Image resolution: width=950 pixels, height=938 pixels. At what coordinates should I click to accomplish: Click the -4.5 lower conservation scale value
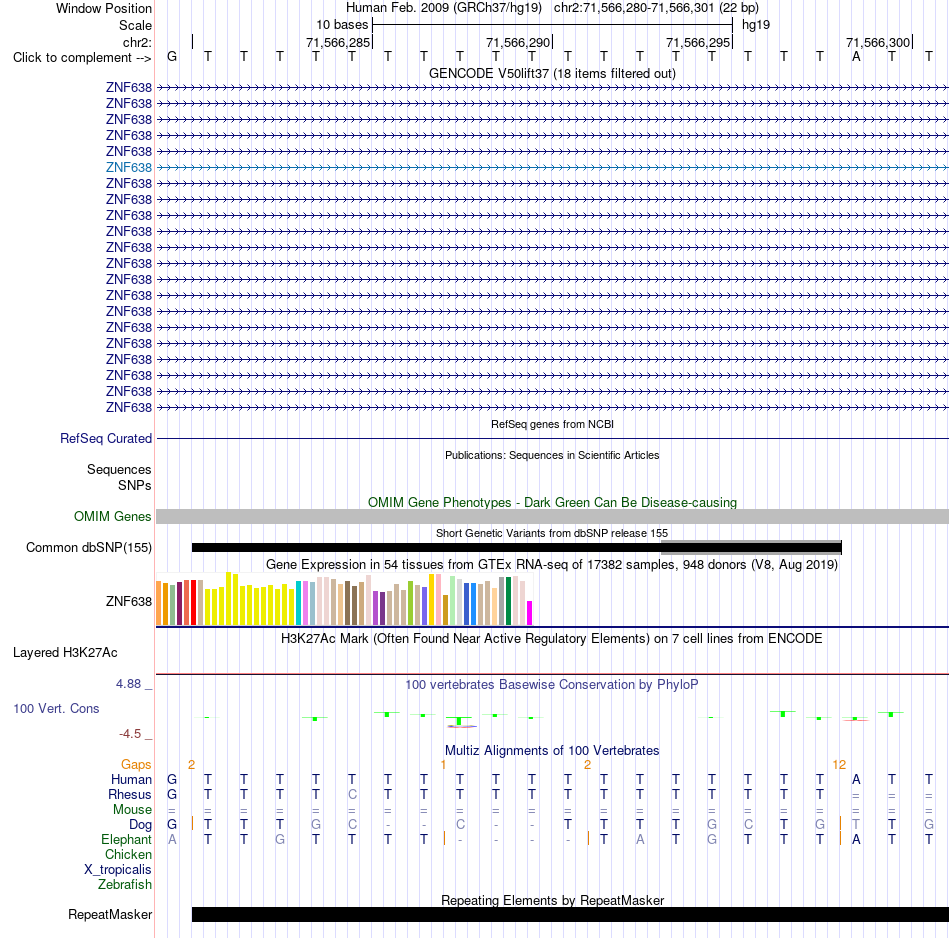tap(130, 734)
